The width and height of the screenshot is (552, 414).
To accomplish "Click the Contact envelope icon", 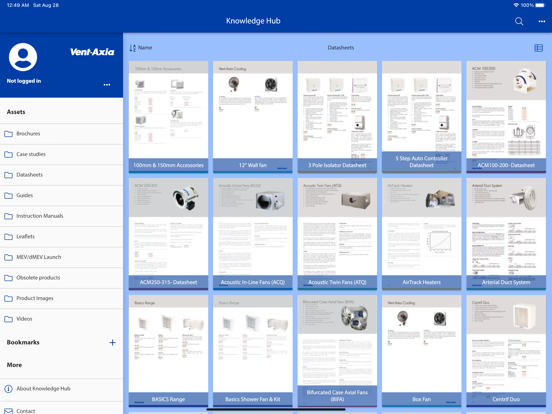I will [x=8, y=411].
